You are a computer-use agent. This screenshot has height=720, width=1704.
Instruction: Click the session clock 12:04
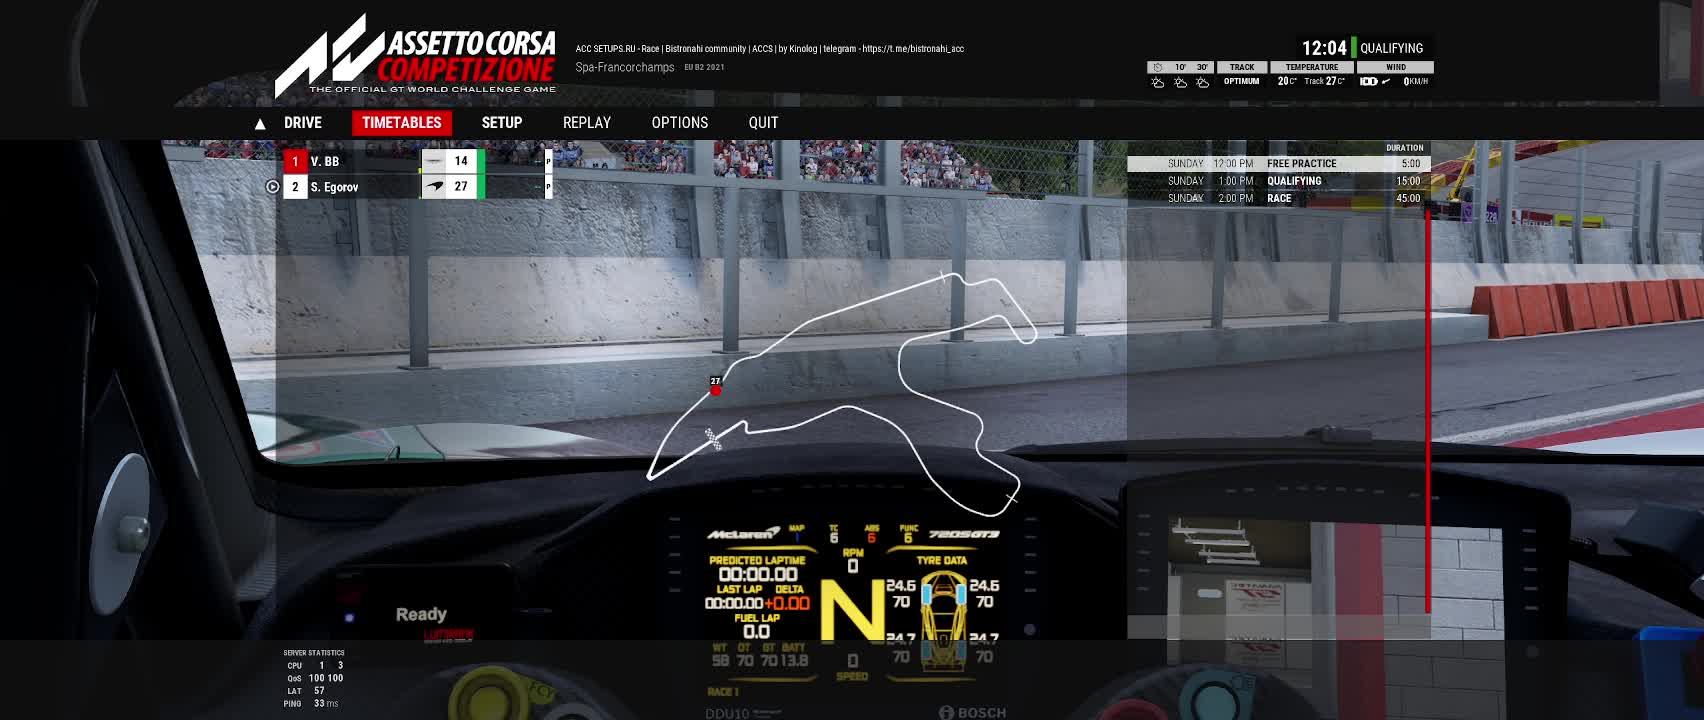coord(1324,48)
